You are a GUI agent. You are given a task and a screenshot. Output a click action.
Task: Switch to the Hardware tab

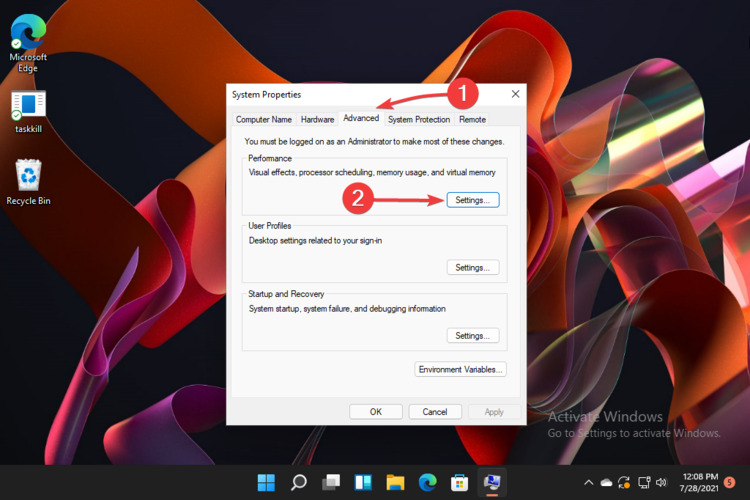(317, 119)
